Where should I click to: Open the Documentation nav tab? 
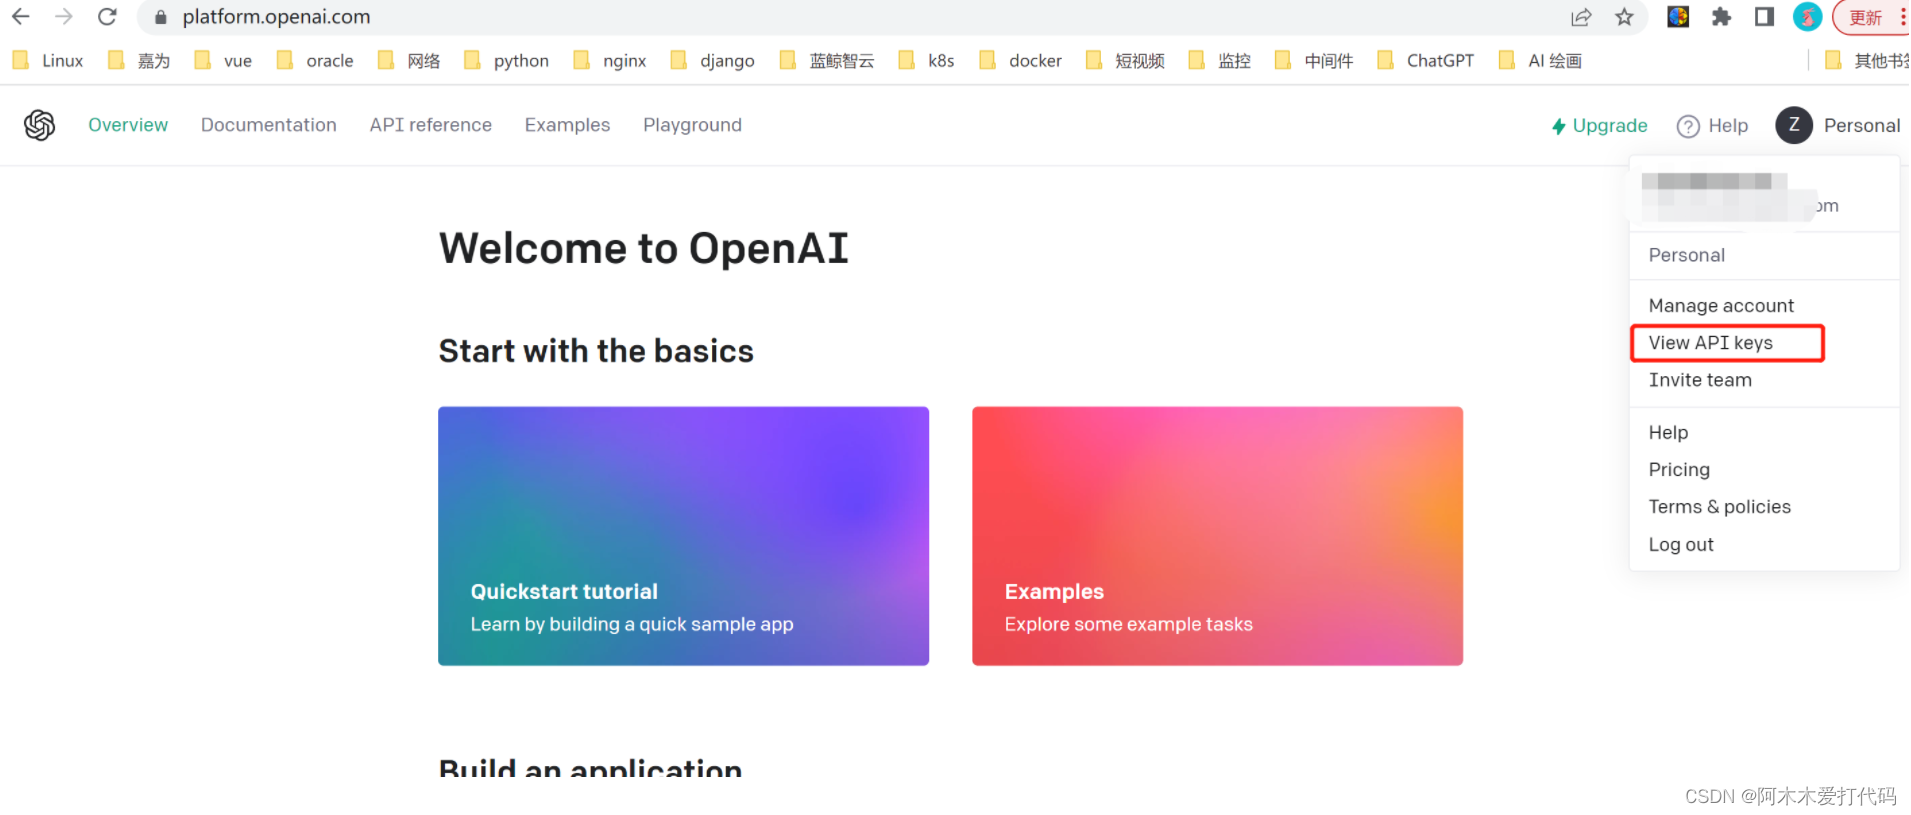tap(269, 125)
